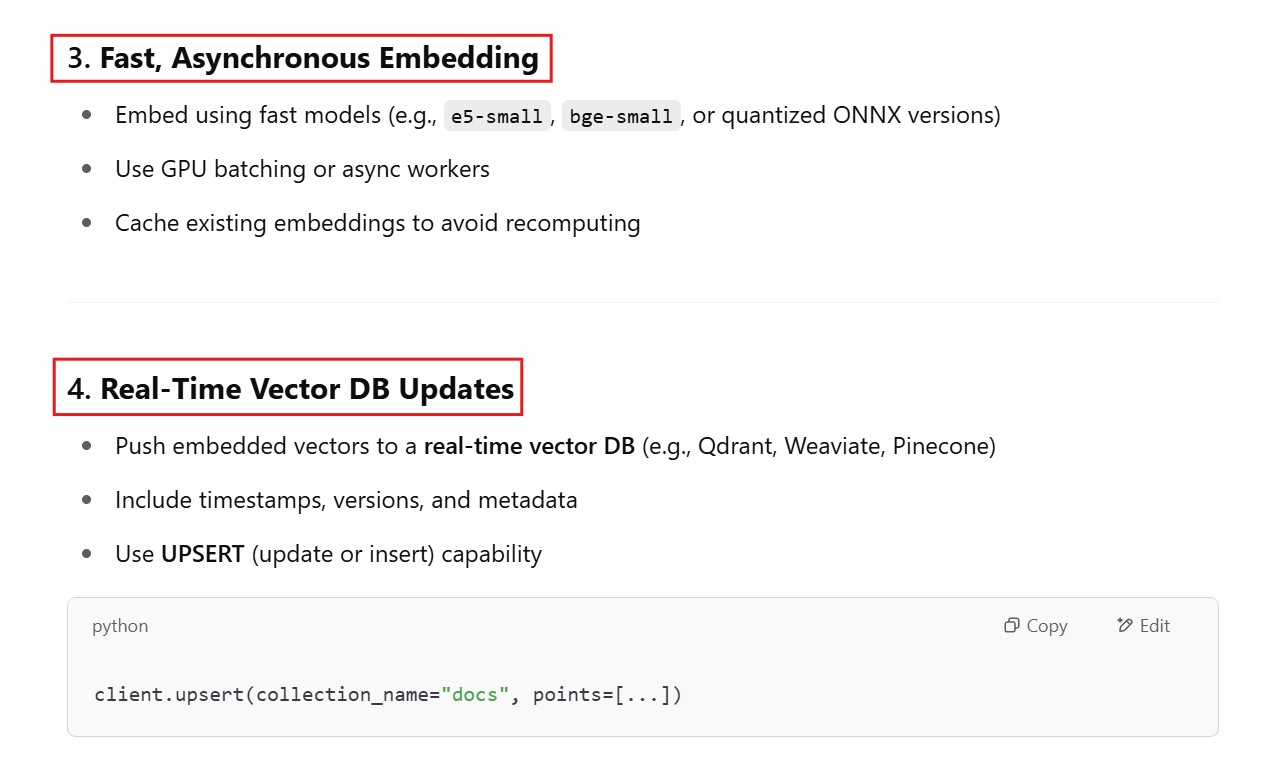The width and height of the screenshot is (1273, 782).
Task: Click the bold UPSERT word
Action: click(203, 554)
